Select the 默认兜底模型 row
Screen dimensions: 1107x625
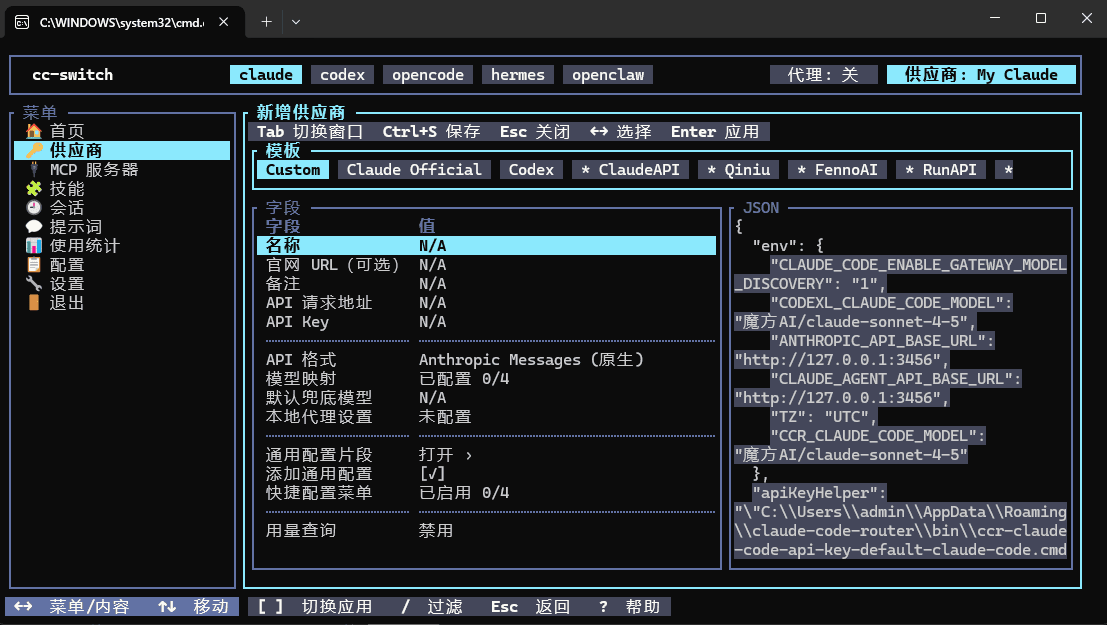tap(486, 398)
